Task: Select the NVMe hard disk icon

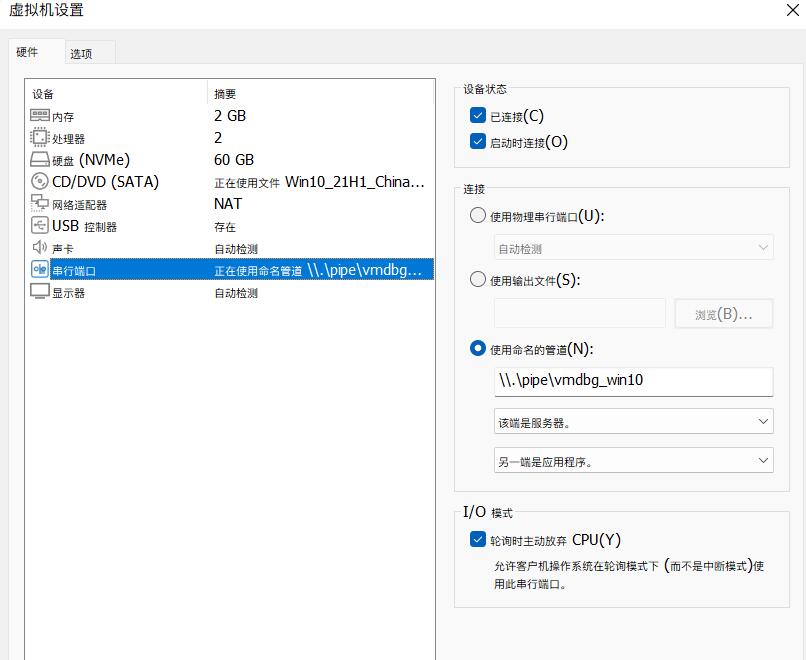Action: 40,159
